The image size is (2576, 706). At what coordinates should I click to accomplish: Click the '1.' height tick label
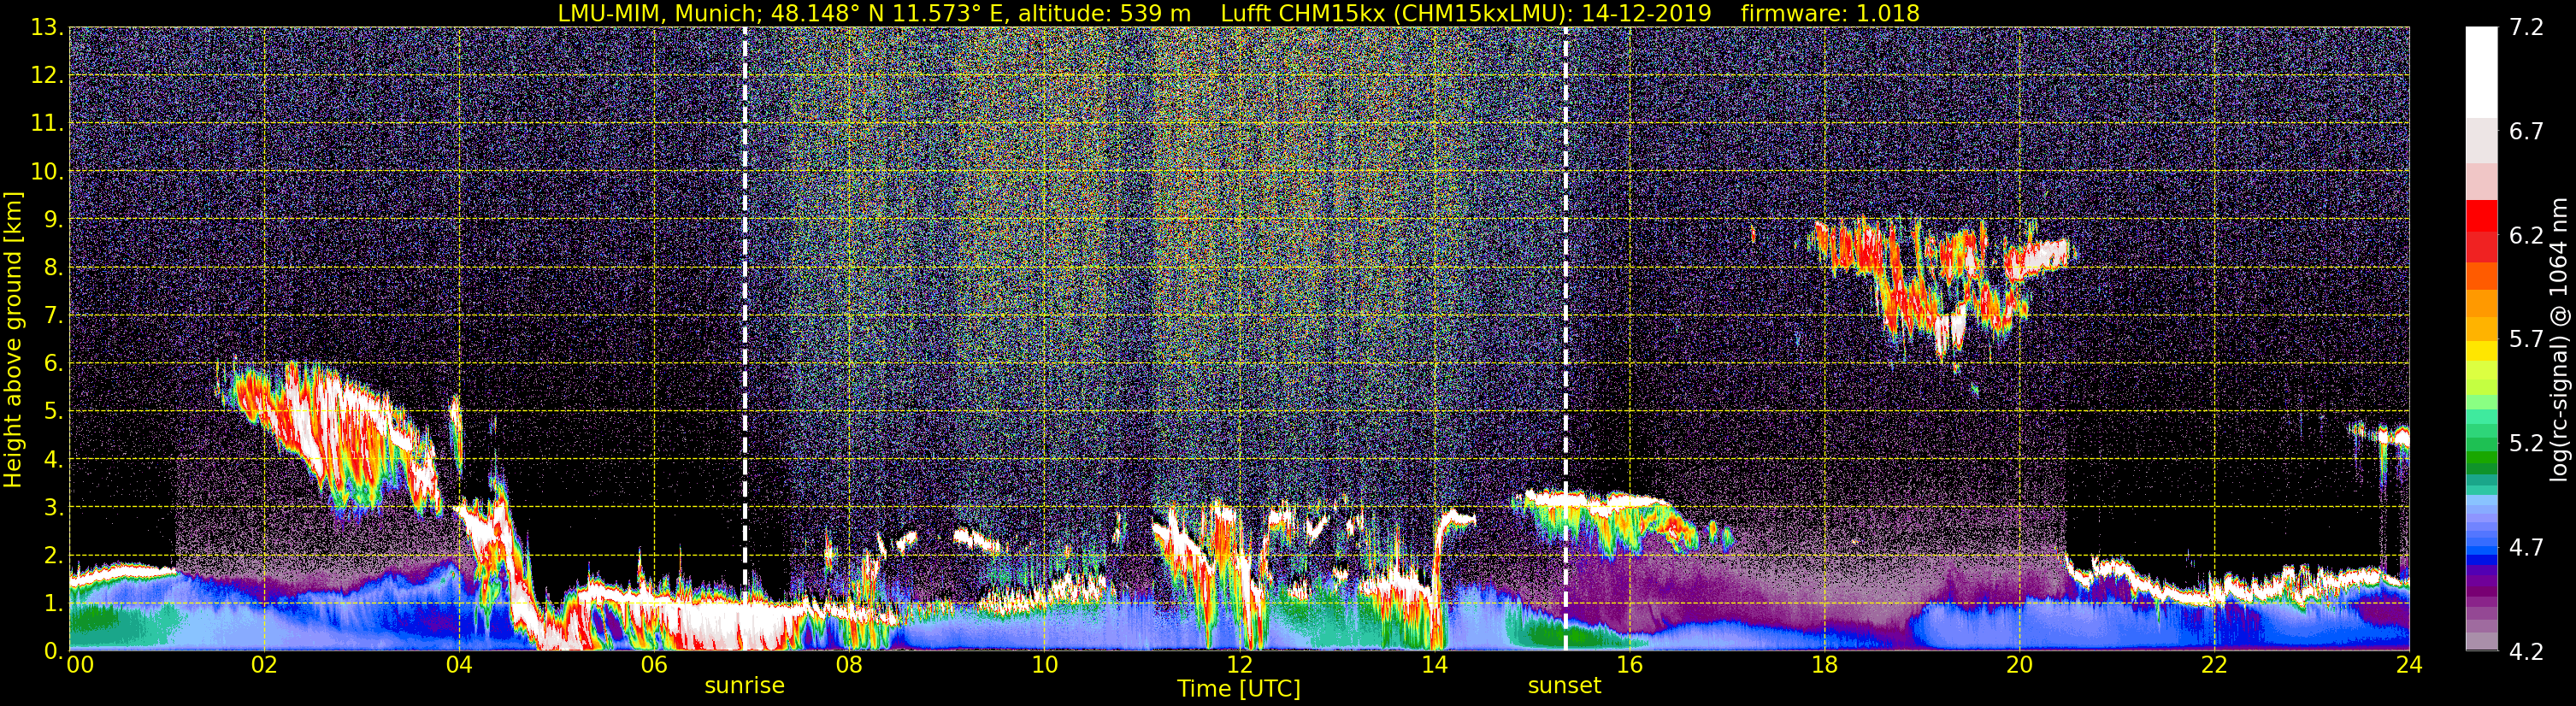coord(53,603)
